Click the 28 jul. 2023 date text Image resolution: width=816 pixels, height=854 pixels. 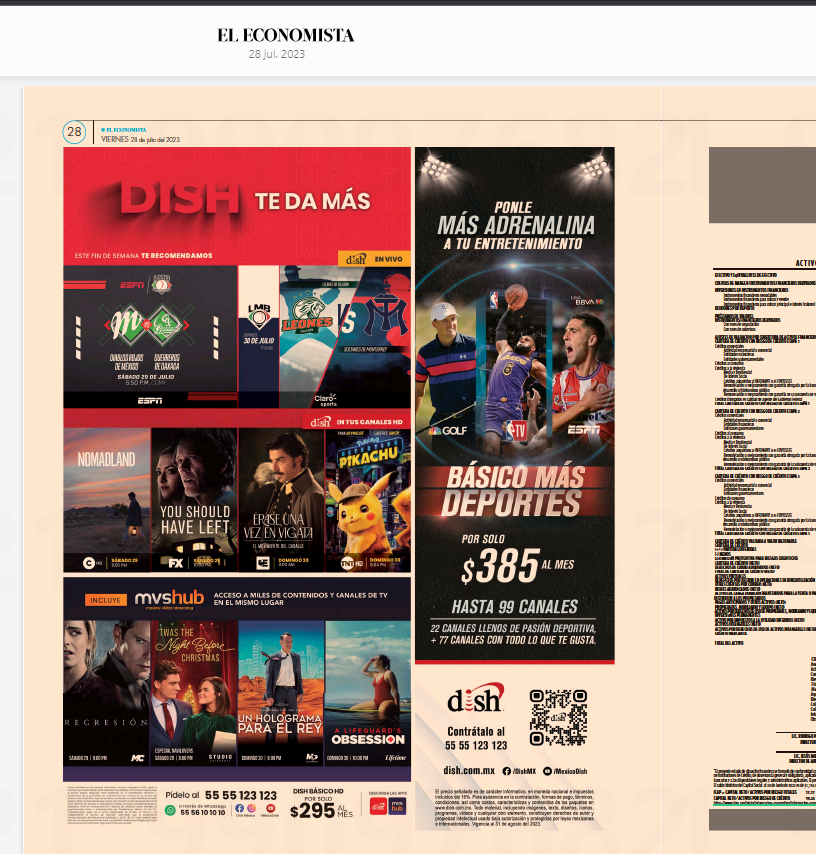coord(277,54)
